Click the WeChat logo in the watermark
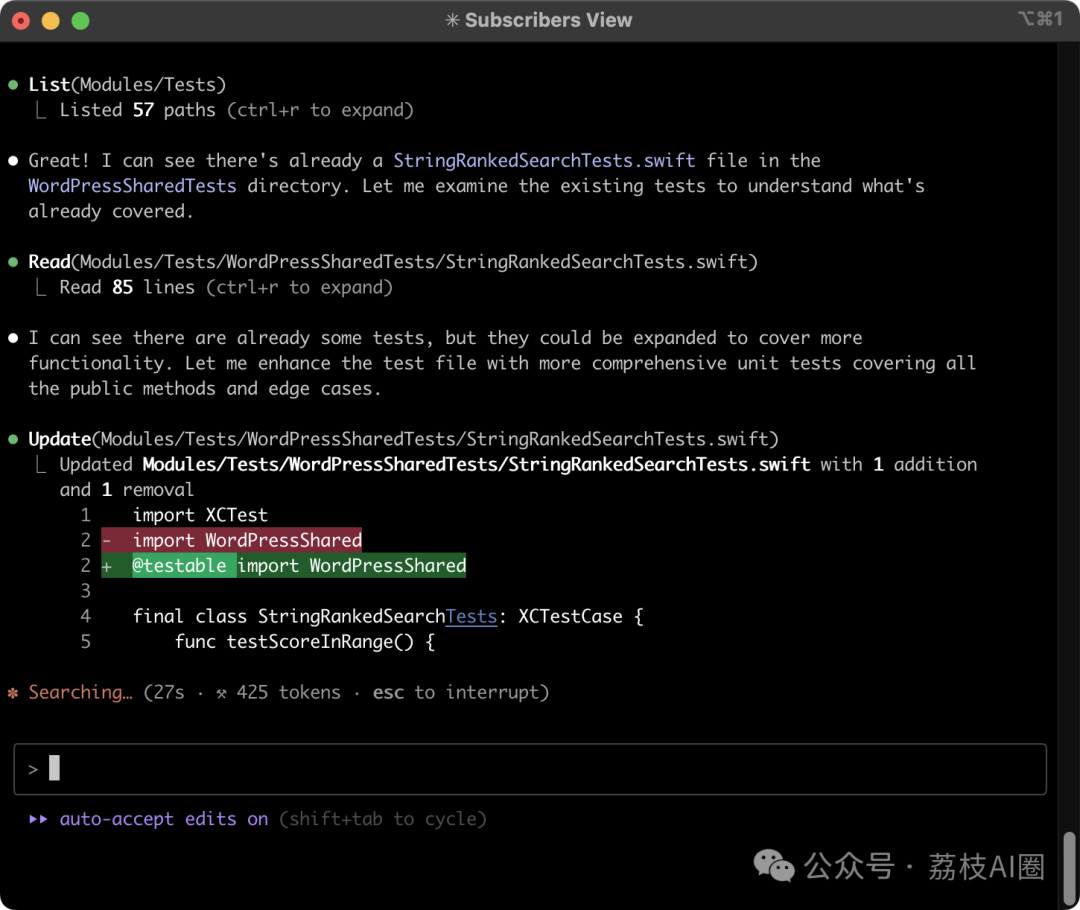1080x910 pixels. (x=773, y=865)
